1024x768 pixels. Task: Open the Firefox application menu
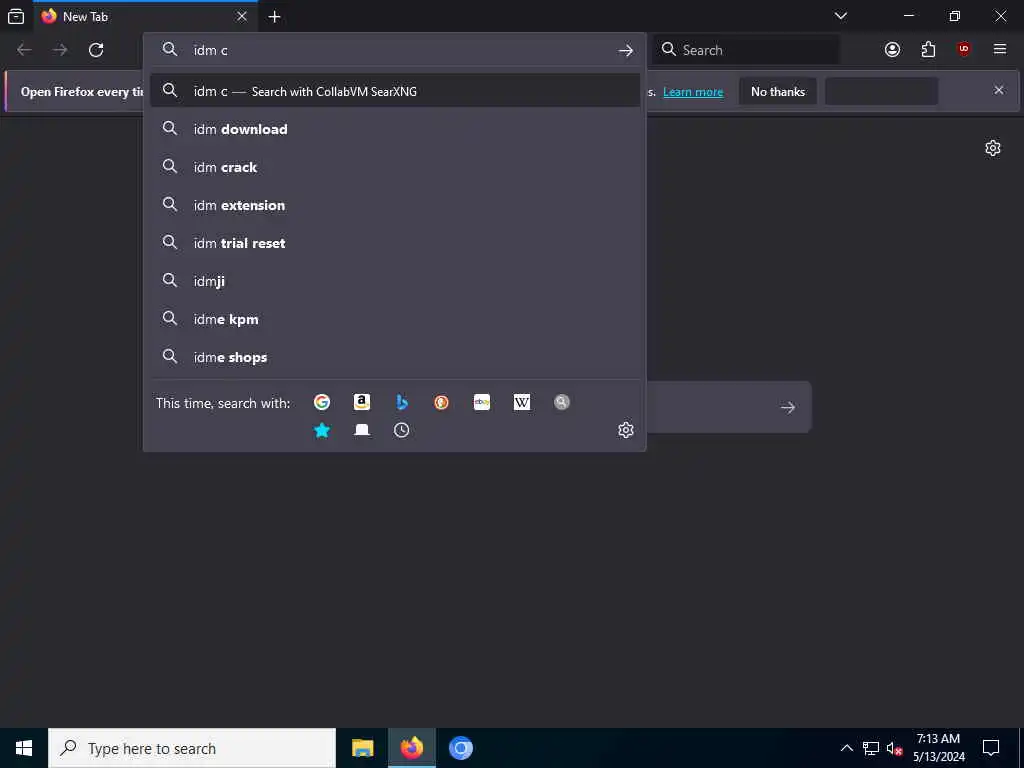coord(1000,50)
